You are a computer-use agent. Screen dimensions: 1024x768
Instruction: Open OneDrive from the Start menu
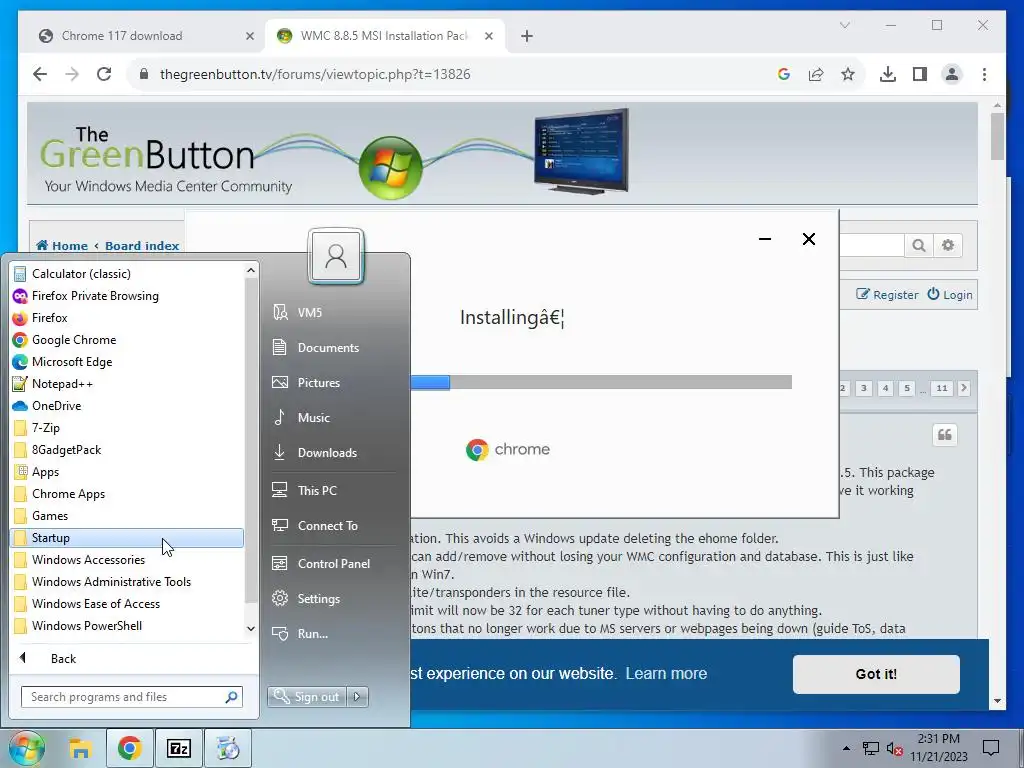point(127,406)
